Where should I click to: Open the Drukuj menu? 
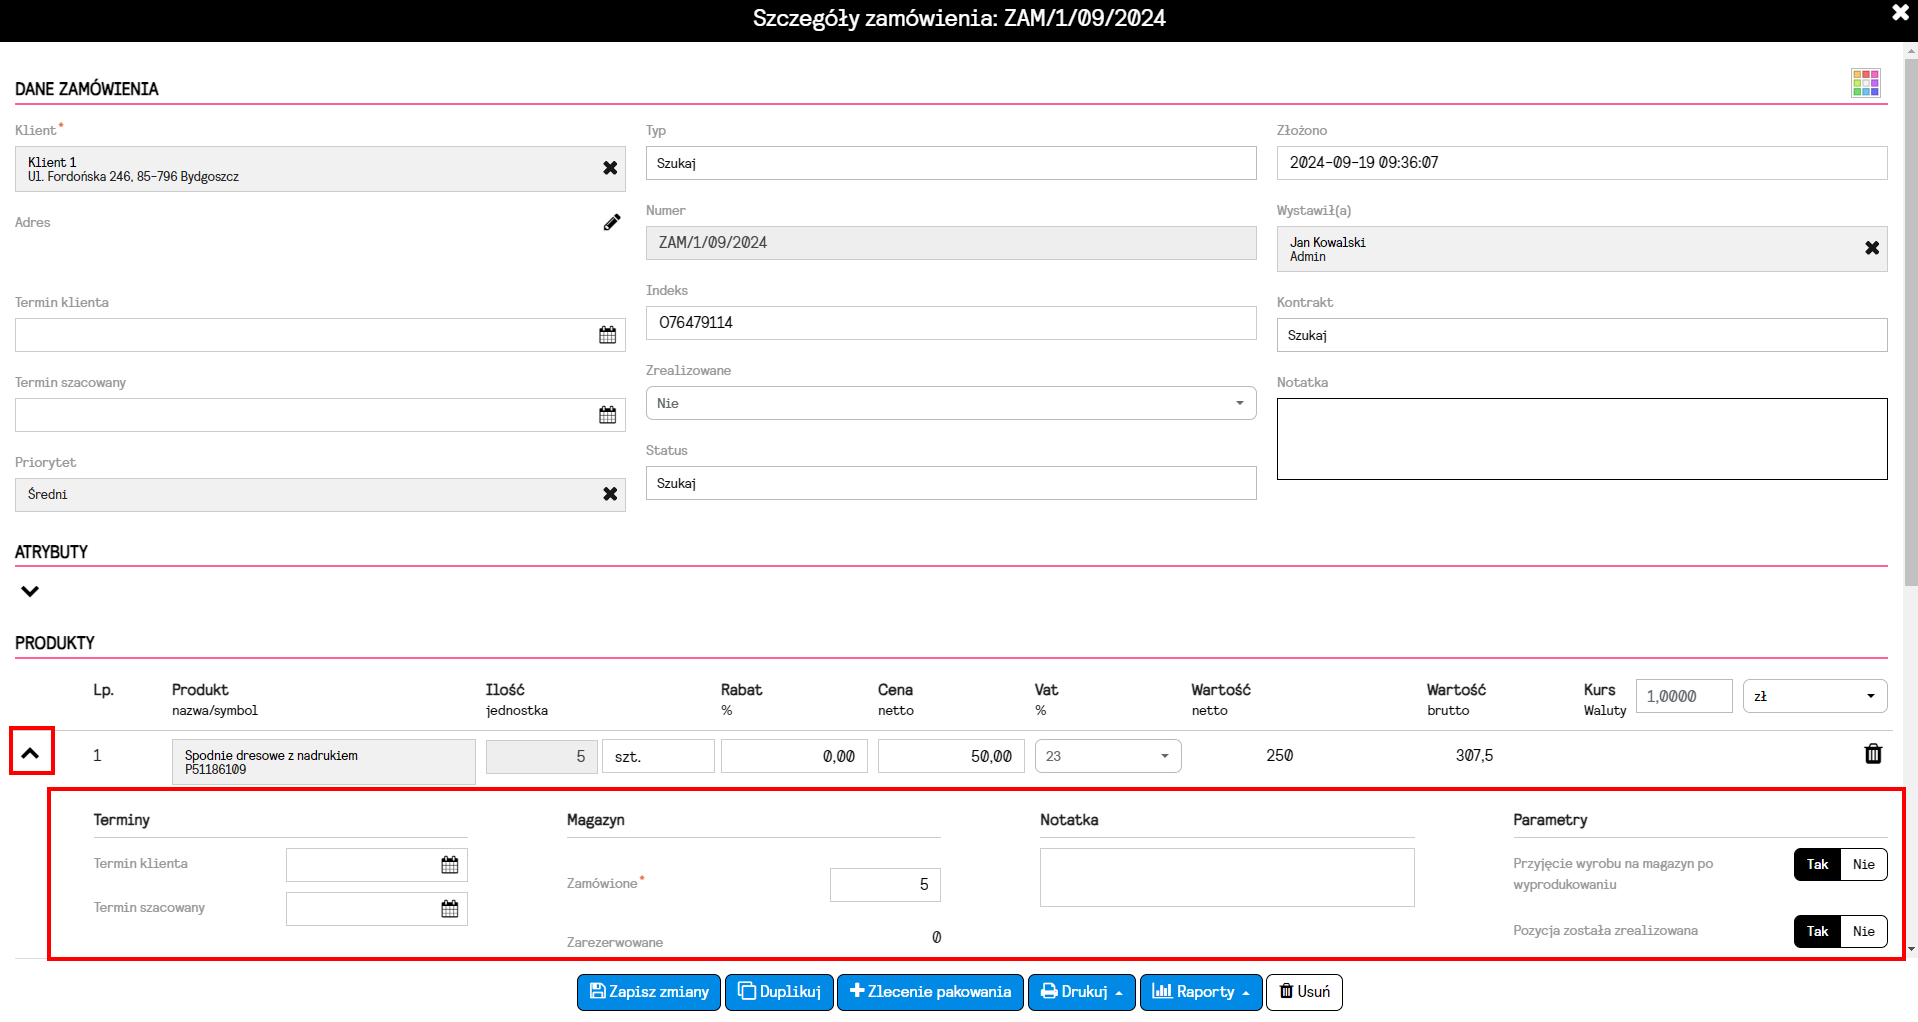coord(1081,992)
